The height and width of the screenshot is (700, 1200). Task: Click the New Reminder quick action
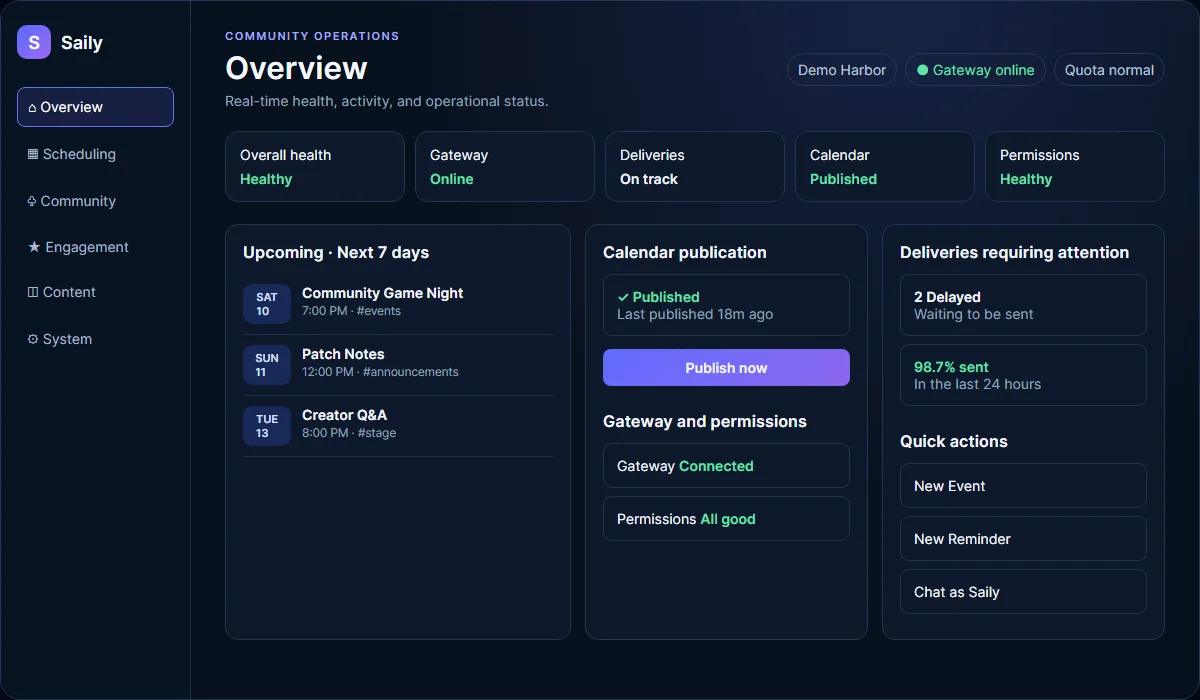[x=1023, y=539]
